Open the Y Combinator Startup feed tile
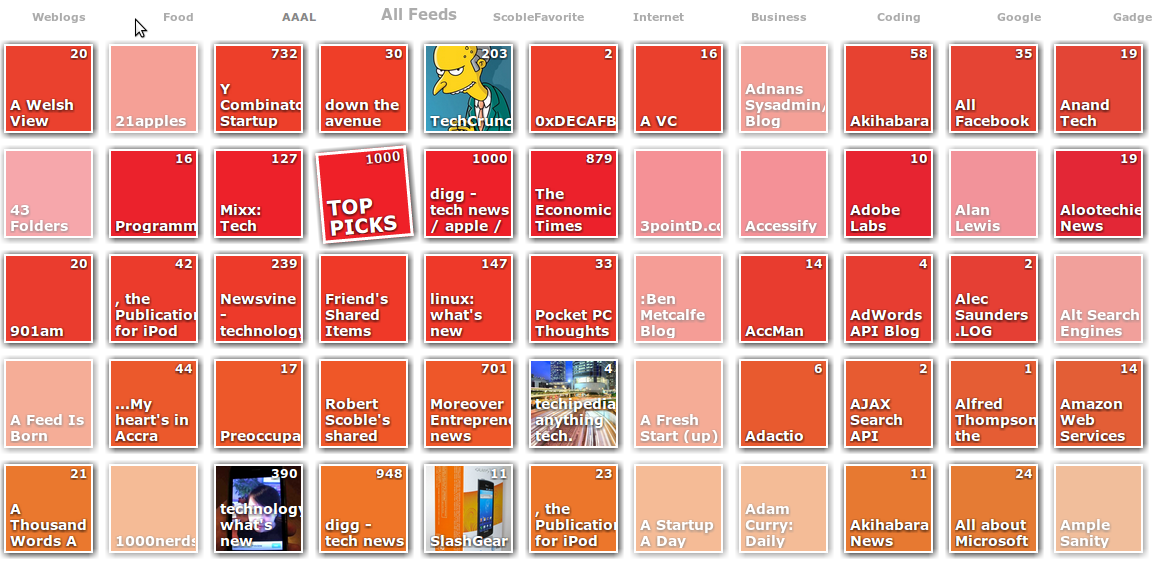Screen dimensions: 1152x575 point(259,89)
